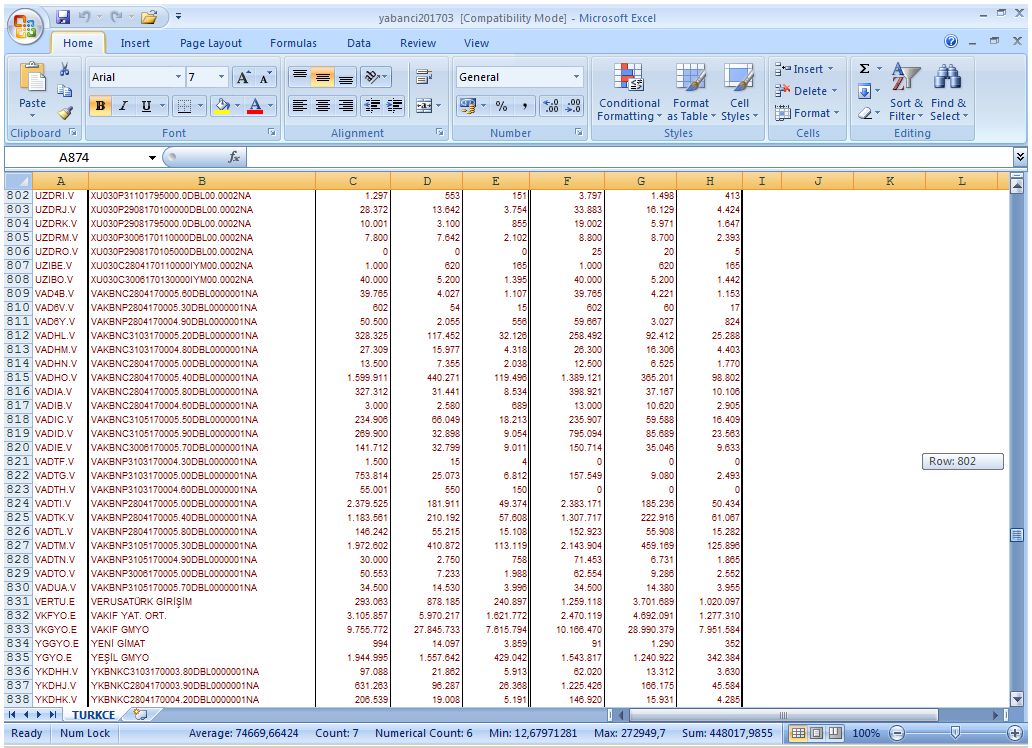
Task: Apply center horizontal alignment
Action: point(322,105)
